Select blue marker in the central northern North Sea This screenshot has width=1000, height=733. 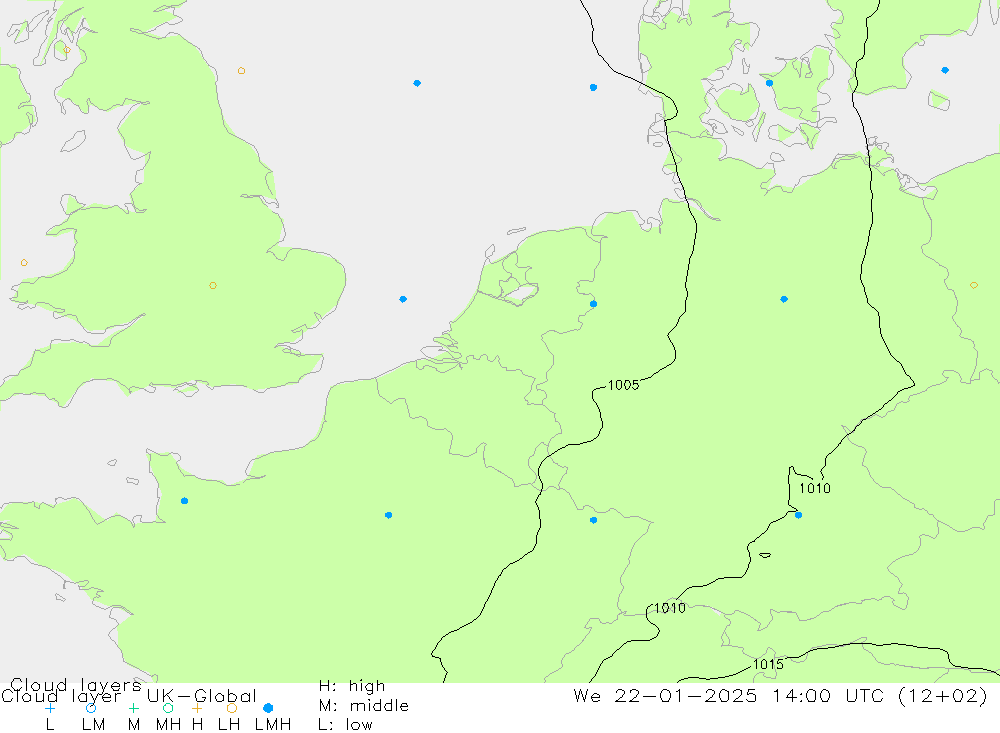[x=416, y=83]
